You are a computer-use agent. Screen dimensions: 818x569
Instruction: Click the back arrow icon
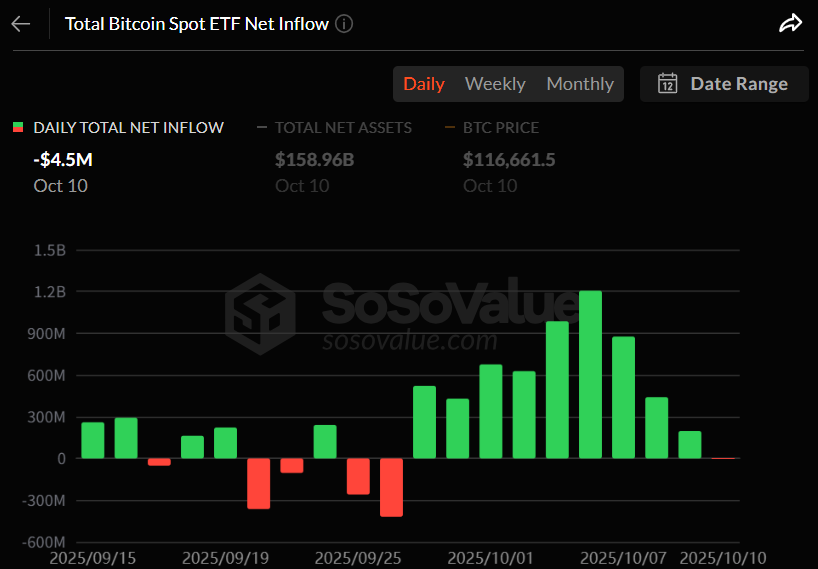tap(21, 24)
